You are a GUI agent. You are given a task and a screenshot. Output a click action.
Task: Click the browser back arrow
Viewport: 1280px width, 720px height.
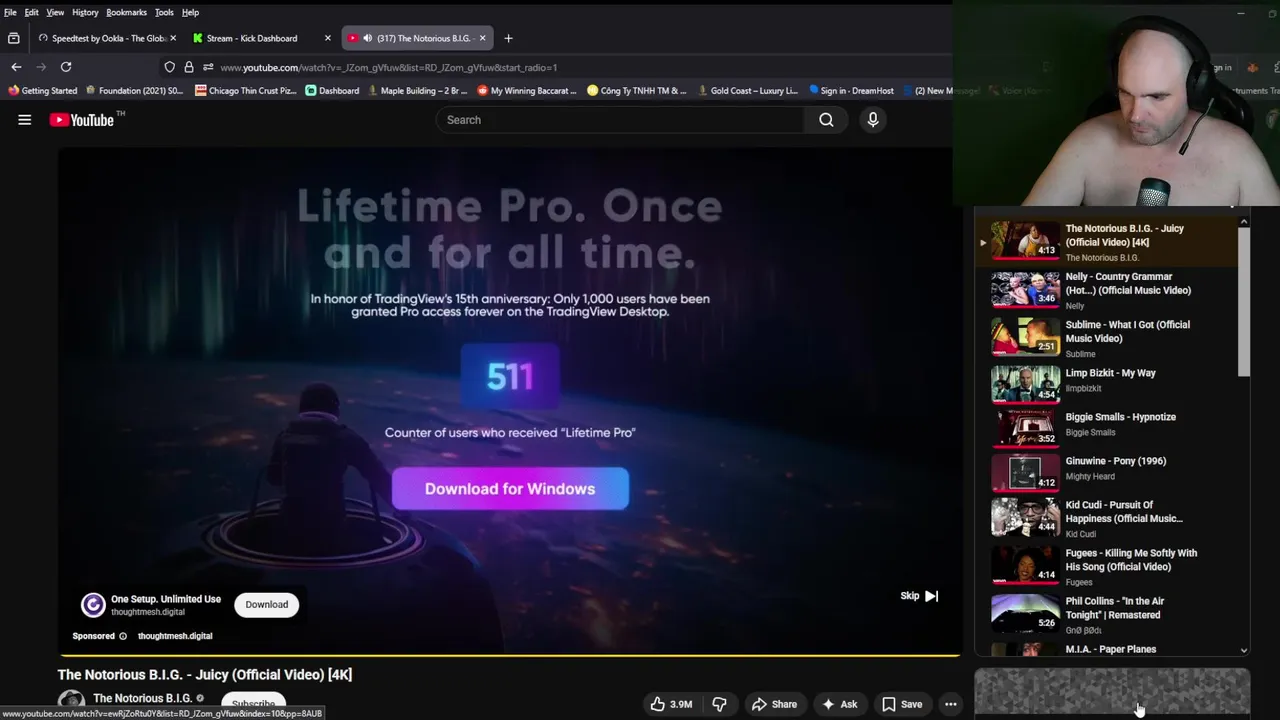click(x=16, y=67)
